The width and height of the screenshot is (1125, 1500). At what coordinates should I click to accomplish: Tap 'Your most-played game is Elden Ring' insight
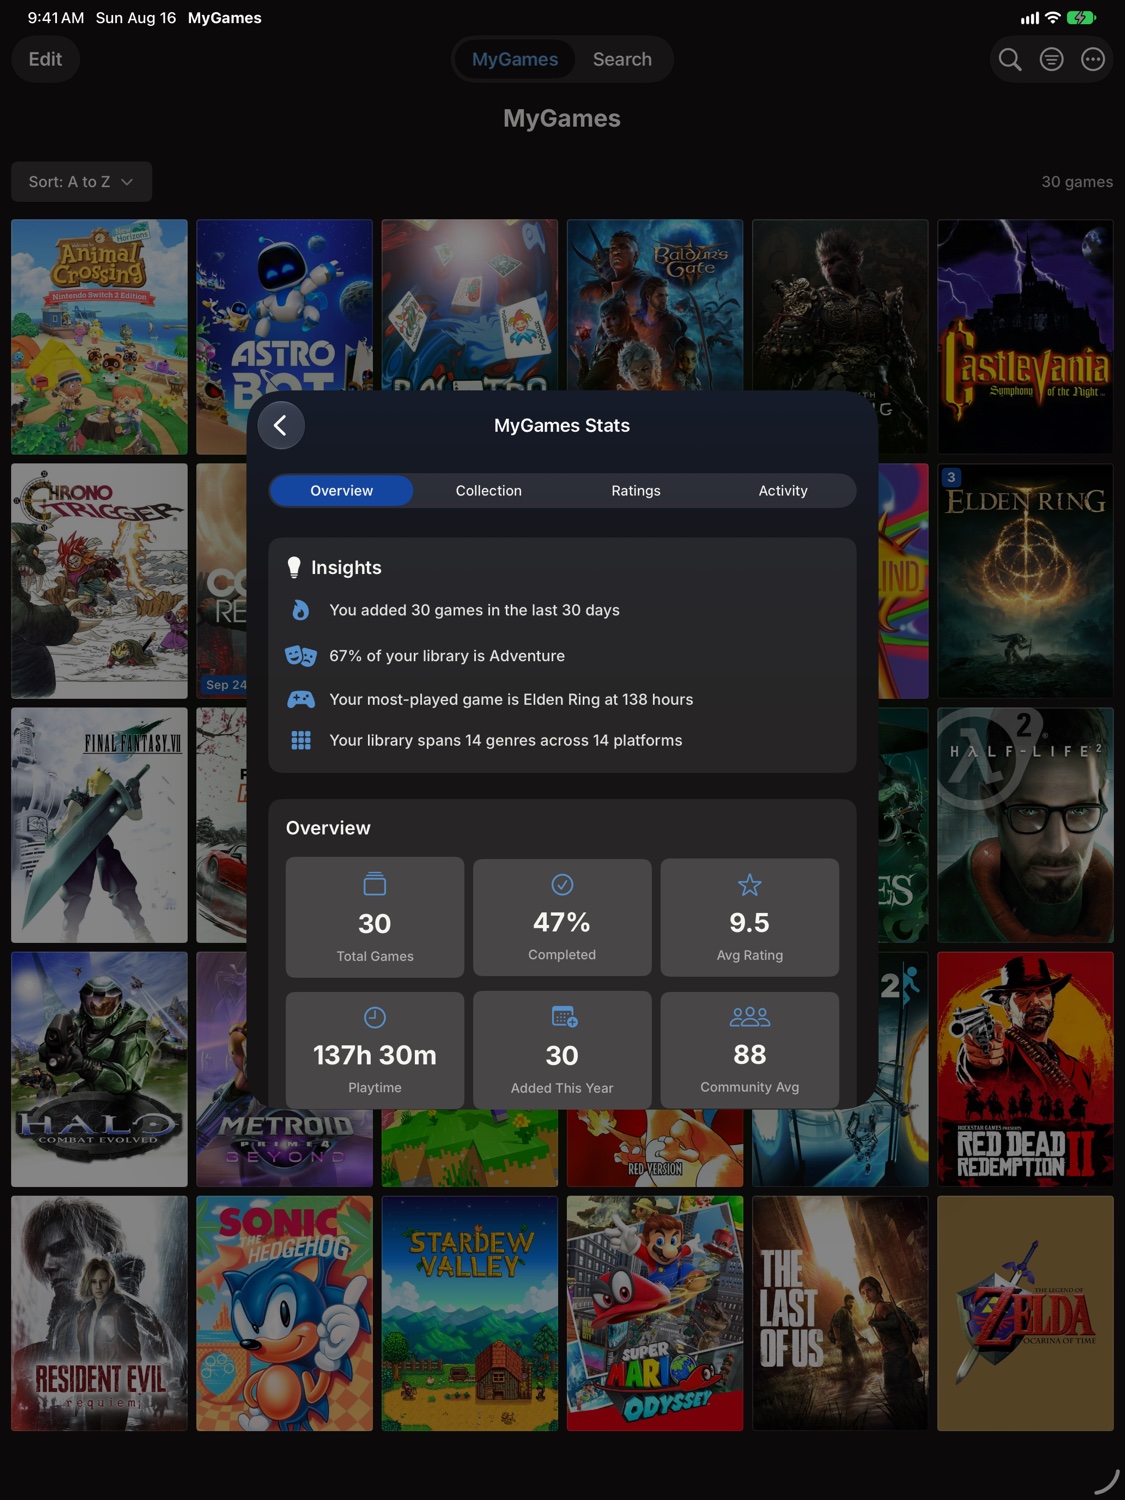click(x=511, y=699)
